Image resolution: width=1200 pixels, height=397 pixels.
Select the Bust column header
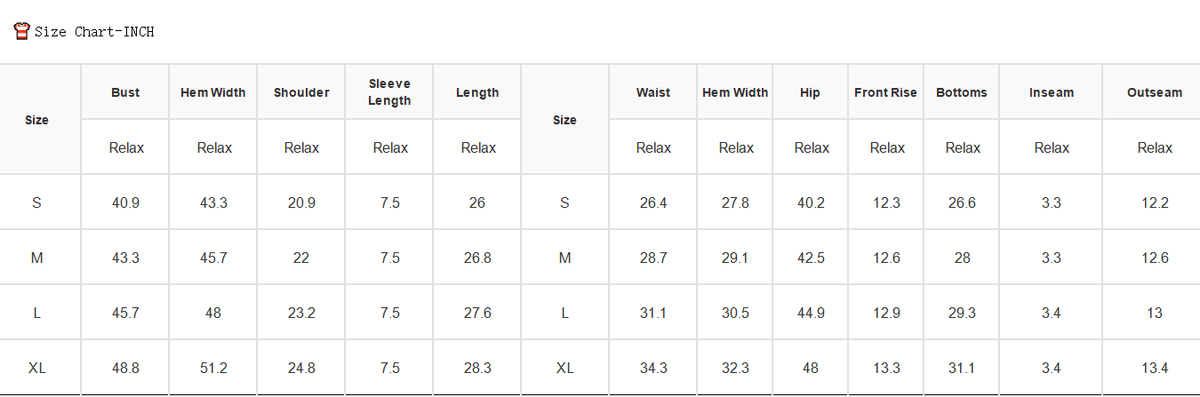pyautogui.click(x=126, y=92)
